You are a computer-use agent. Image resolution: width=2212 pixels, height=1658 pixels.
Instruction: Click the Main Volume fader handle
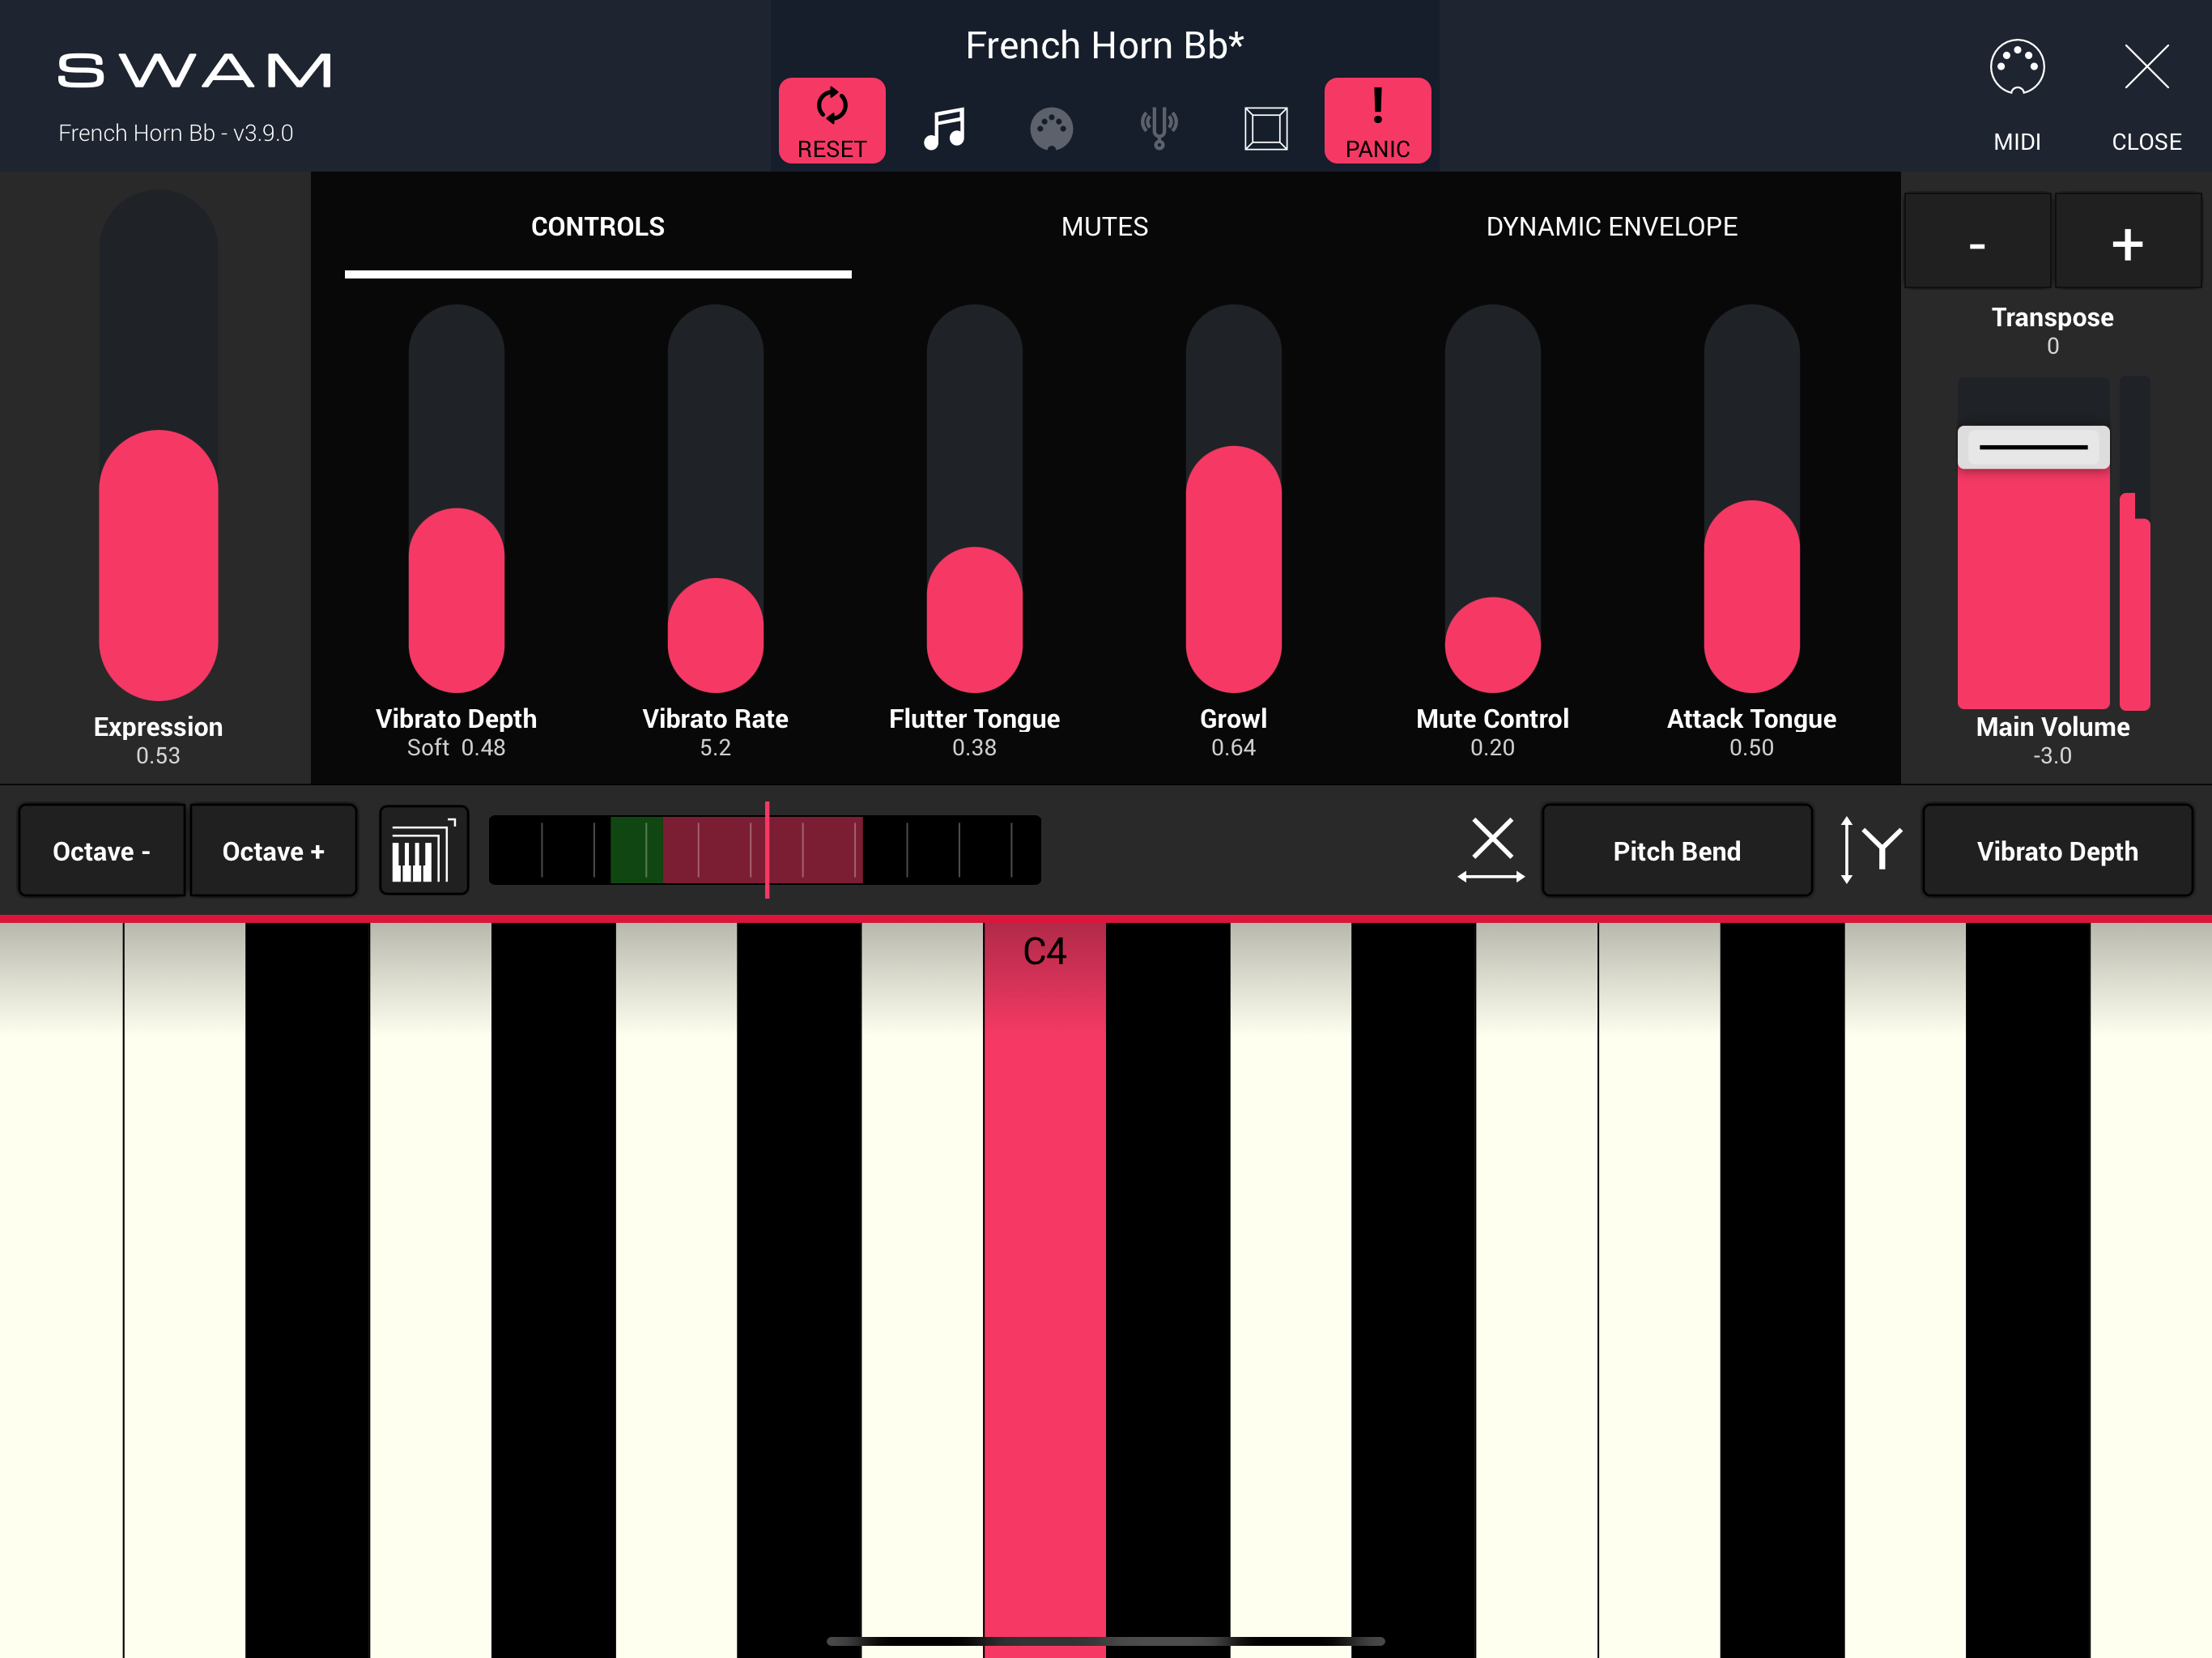coord(2033,447)
